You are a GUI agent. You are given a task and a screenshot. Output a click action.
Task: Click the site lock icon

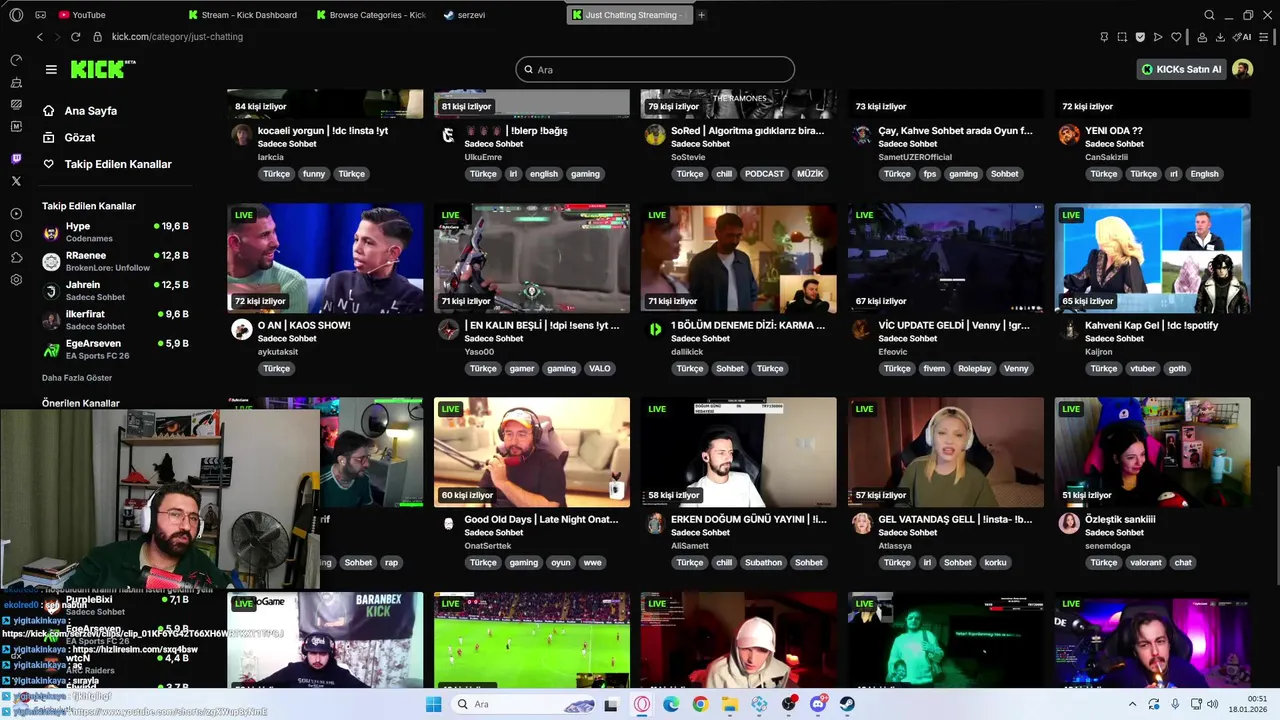98,37
